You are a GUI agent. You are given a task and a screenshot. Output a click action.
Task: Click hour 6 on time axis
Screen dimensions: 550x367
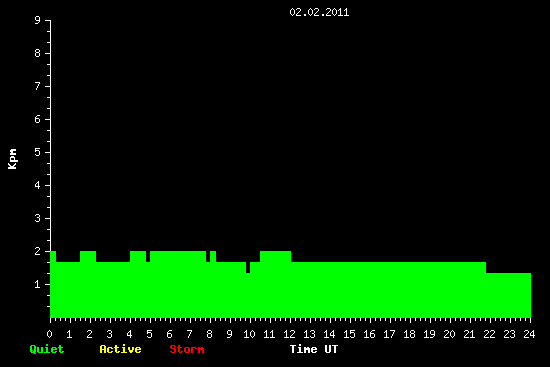click(169, 334)
